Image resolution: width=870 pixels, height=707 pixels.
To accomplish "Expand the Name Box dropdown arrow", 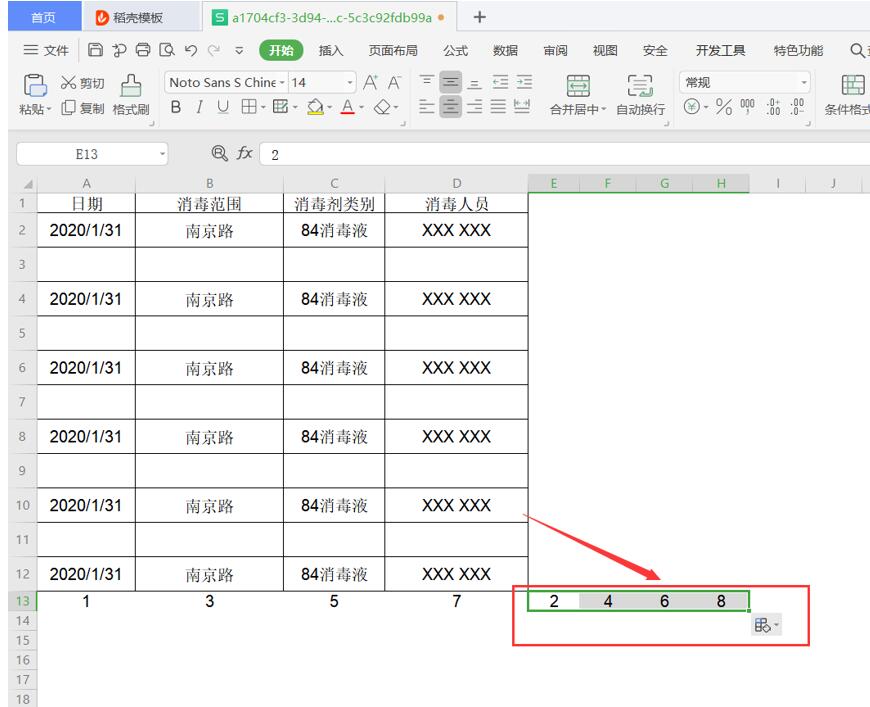I will [x=162, y=154].
